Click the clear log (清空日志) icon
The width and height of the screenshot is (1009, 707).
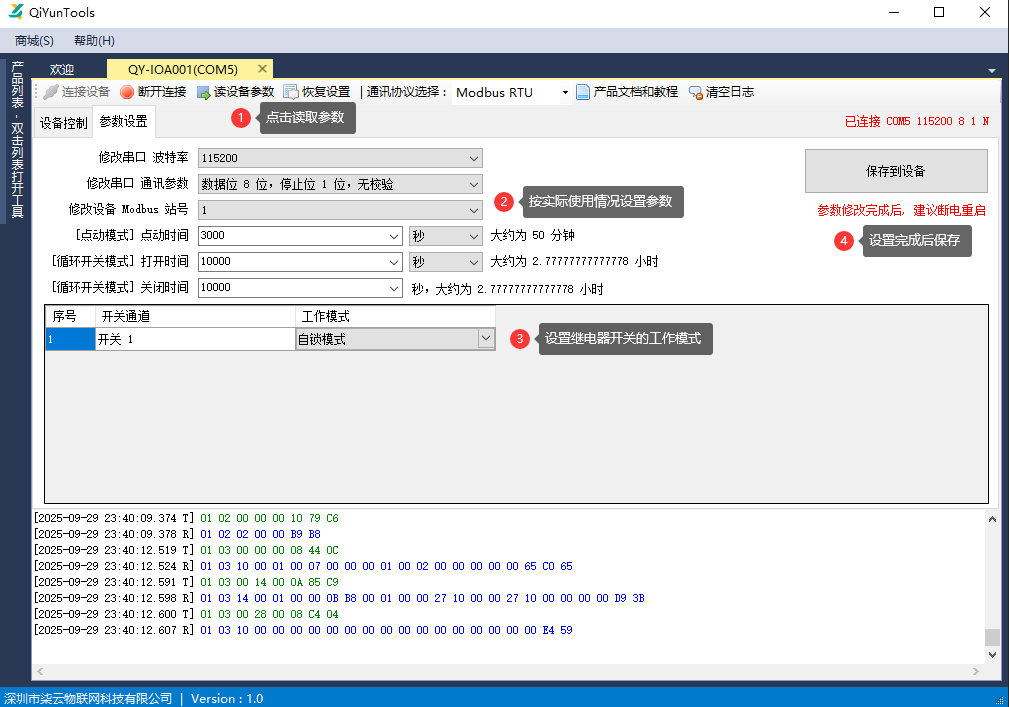tap(696, 92)
